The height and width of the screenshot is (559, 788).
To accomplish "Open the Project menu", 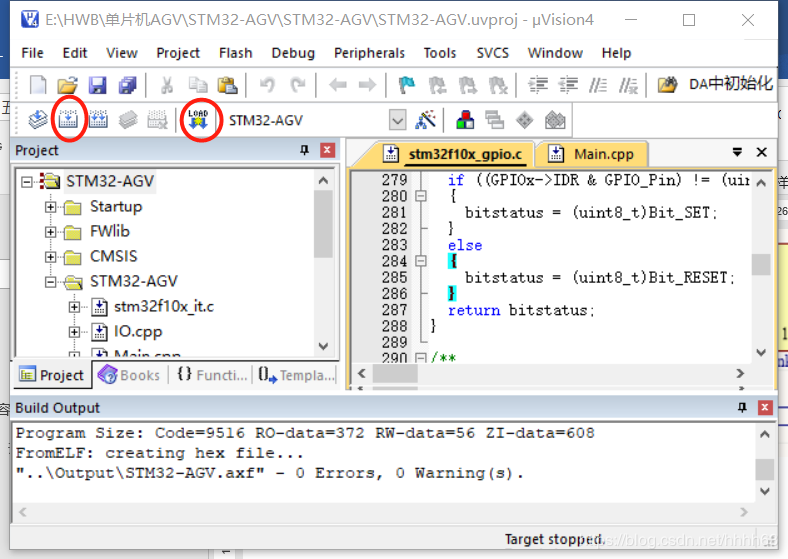I will click(x=178, y=53).
